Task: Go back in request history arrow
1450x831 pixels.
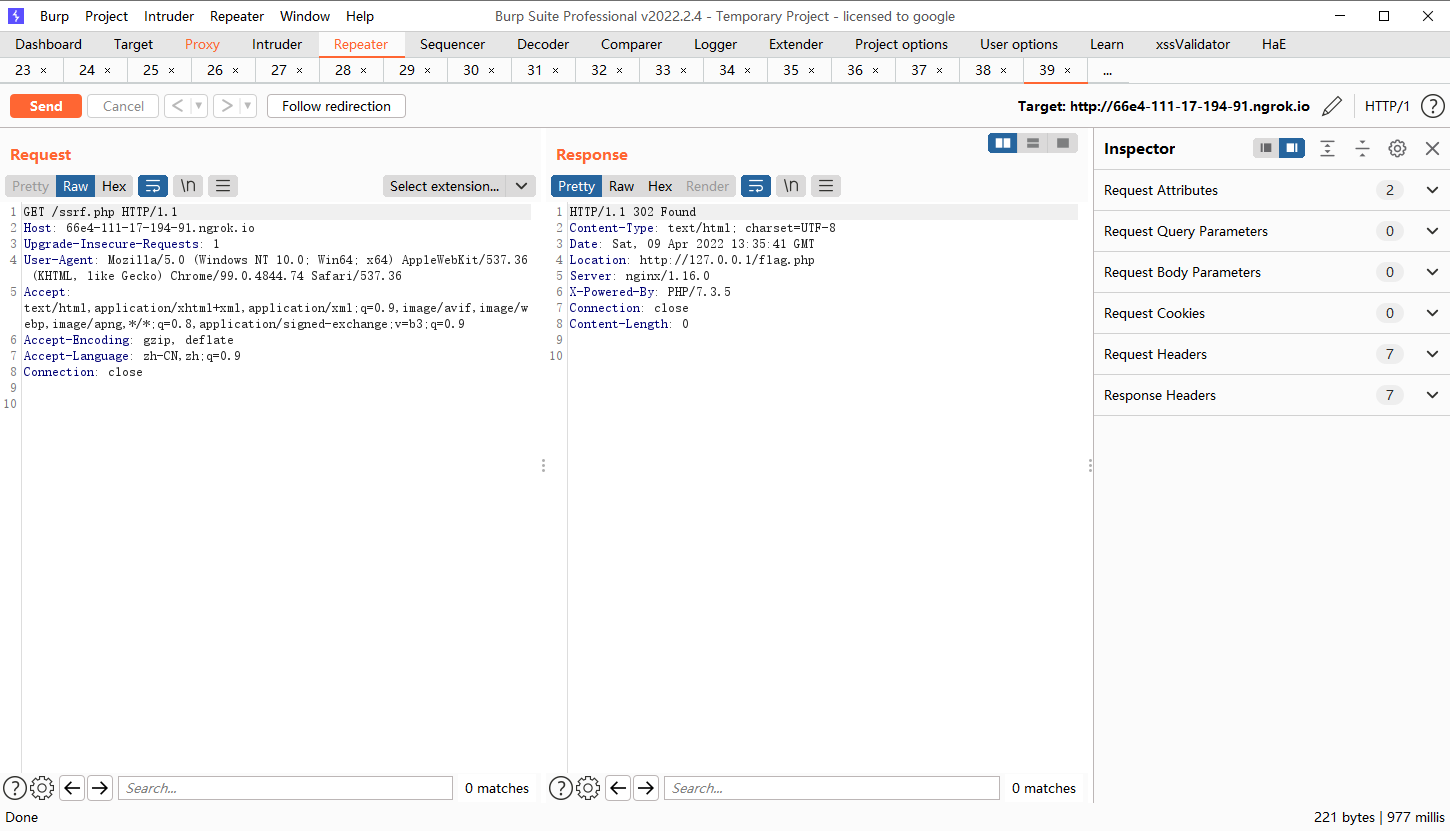Action: coord(177,106)
